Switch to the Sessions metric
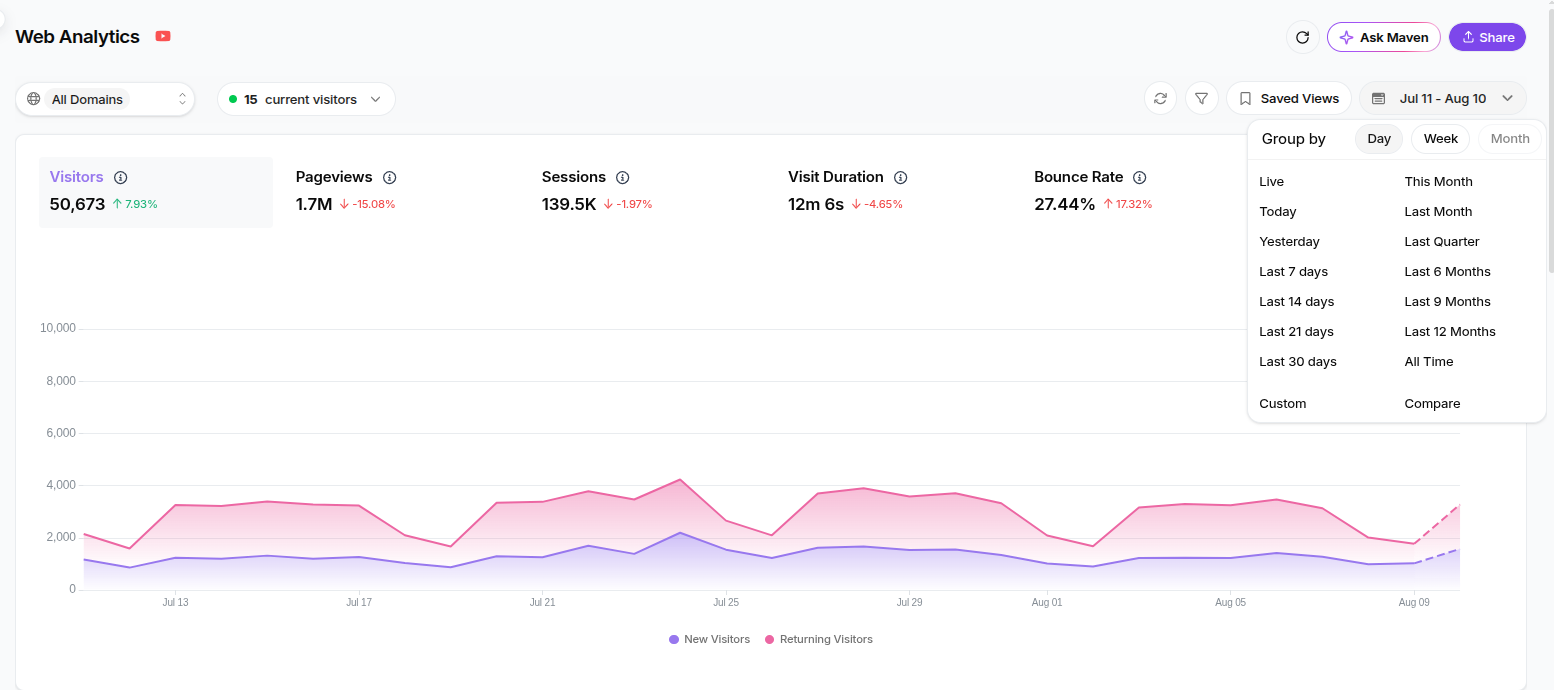 [648, 192]
